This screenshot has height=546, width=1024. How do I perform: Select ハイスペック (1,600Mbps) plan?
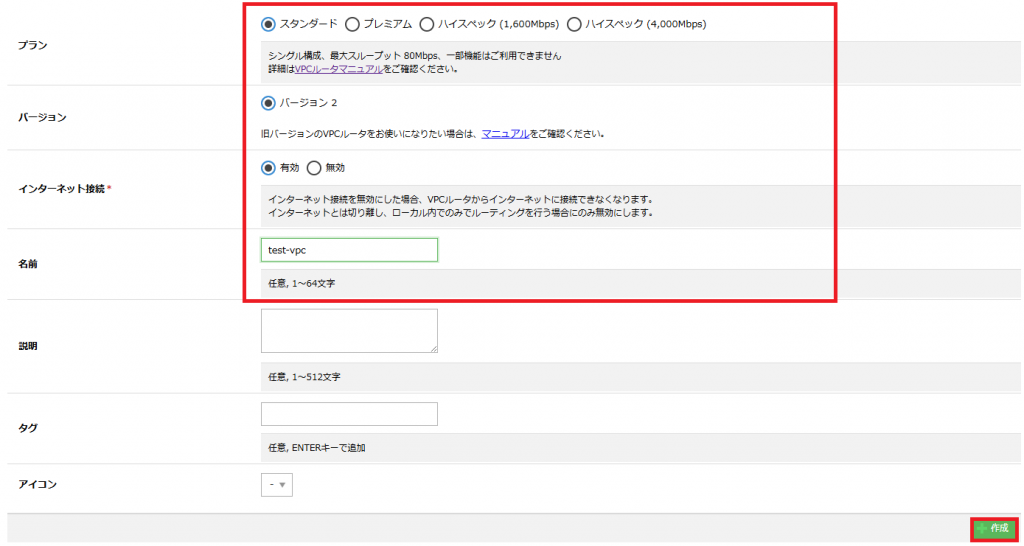pos(427,24)
